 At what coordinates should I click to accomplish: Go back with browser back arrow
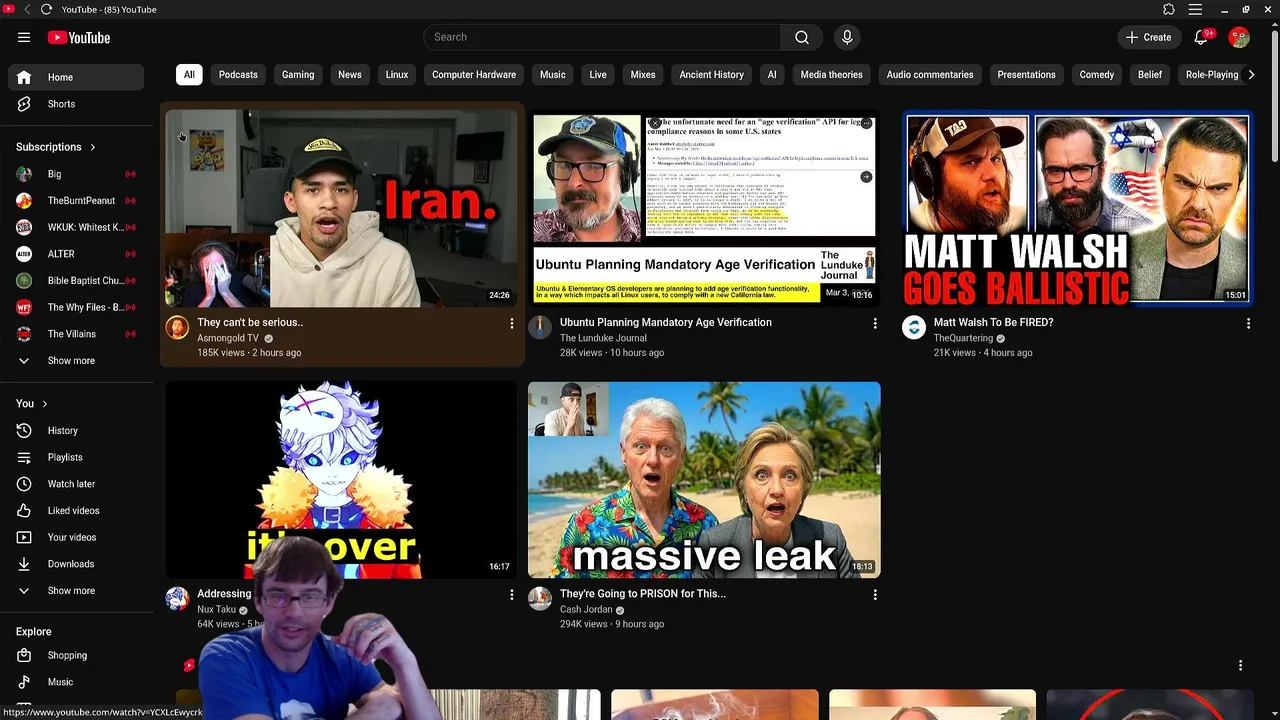click(27, 9)
